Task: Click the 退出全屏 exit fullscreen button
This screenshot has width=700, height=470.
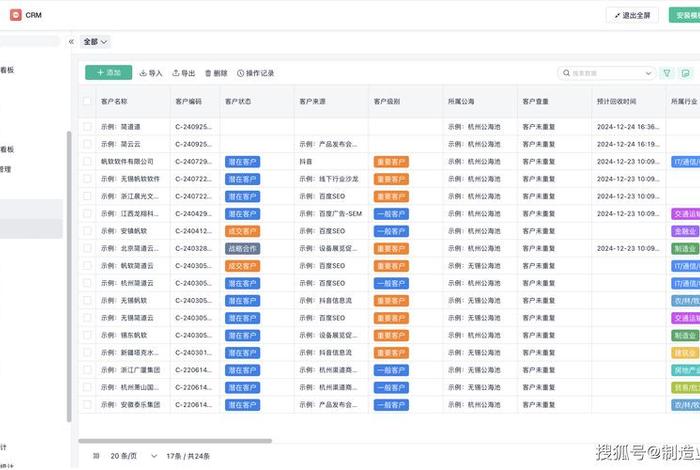Action: click(x=632, y=15)
